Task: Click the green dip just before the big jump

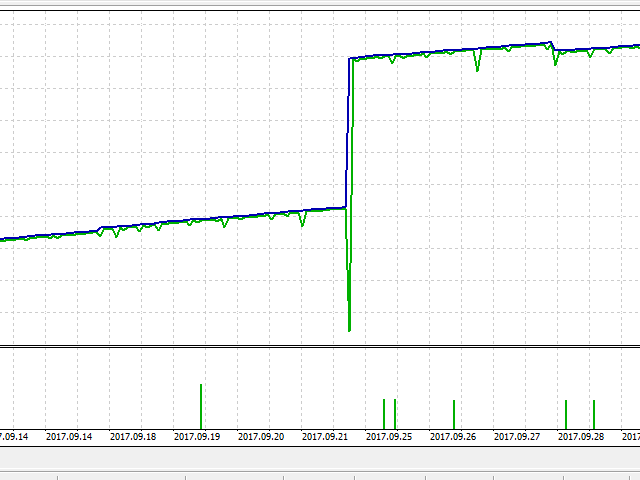Action: pos(302,224)
